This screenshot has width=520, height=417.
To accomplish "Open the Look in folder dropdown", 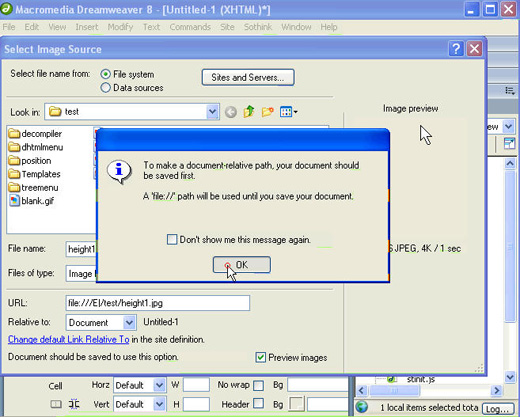I will (212, 112).
